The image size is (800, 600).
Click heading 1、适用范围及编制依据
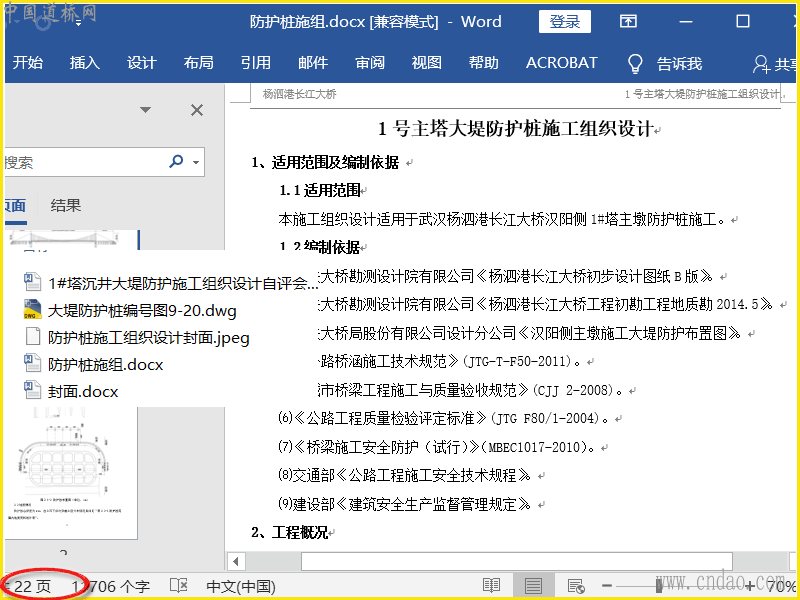[x=325, y=162]
